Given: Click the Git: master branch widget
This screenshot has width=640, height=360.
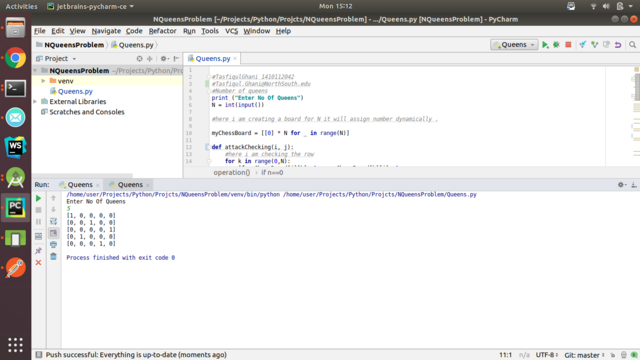Looking at the screenshot, I should pos(584,355).
